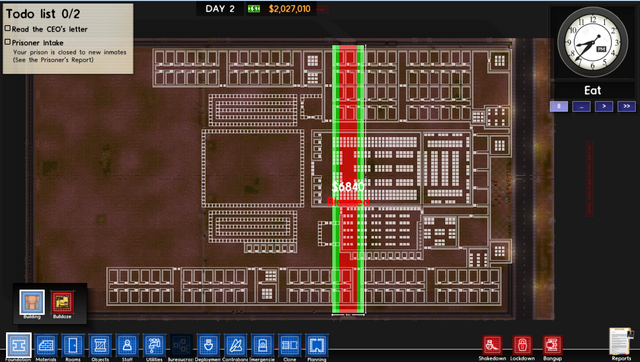Activate prison Lockdown
The height and width of the screenshot is (362, 640).
click(x=522, y=345)
